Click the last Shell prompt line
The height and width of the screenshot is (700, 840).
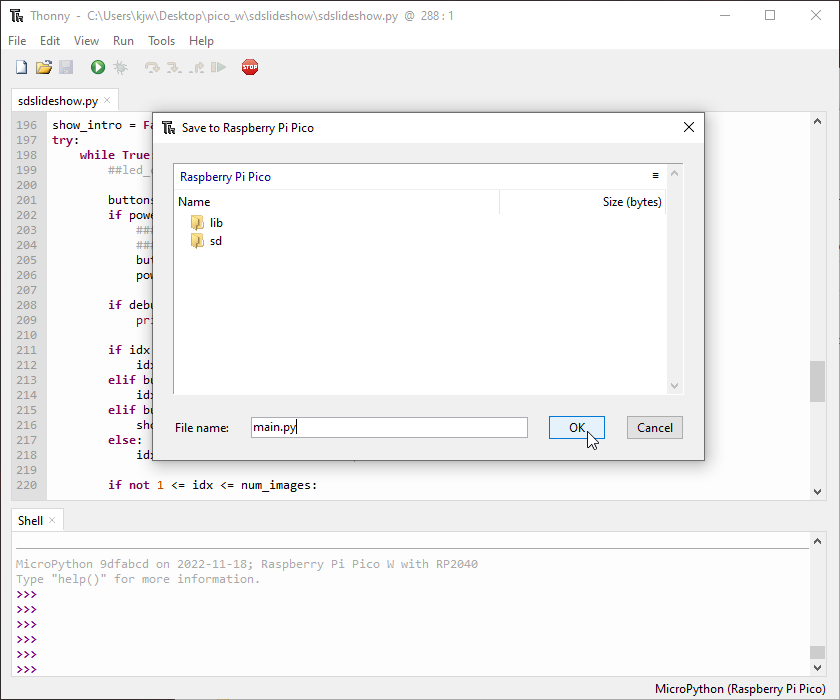[27, 669]
